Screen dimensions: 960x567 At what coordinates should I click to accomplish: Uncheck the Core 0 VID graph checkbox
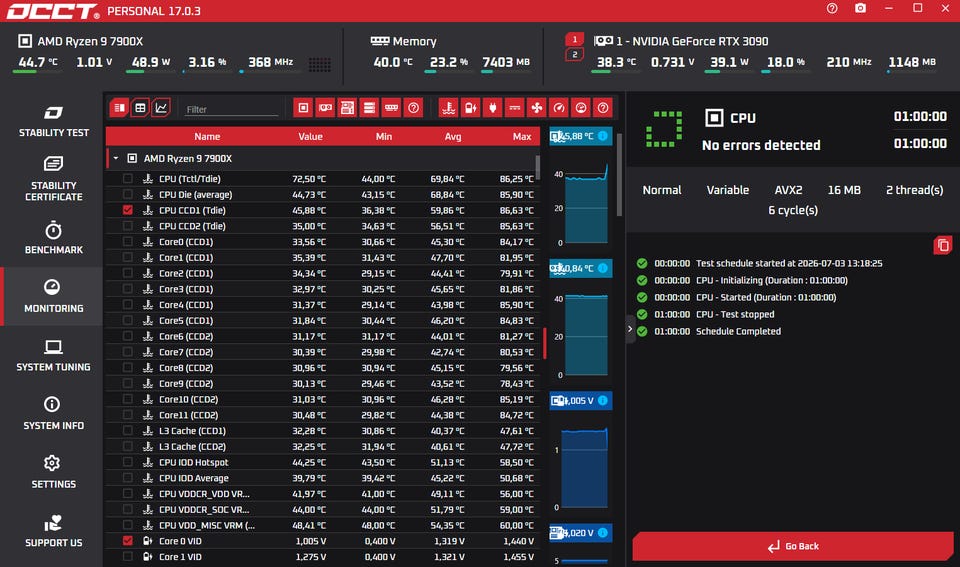tap(127, 541)
